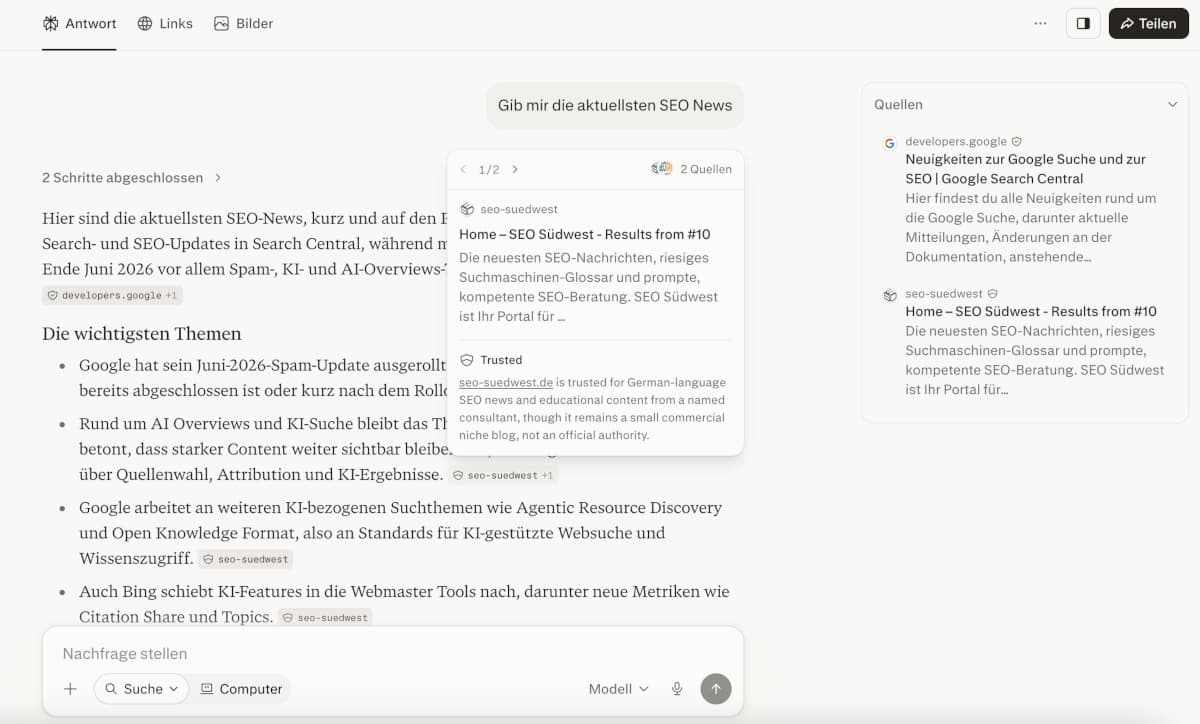Click developers.google +1 citation chip
The width and height of the screenshot is (1200, 724).
point(112,296)
